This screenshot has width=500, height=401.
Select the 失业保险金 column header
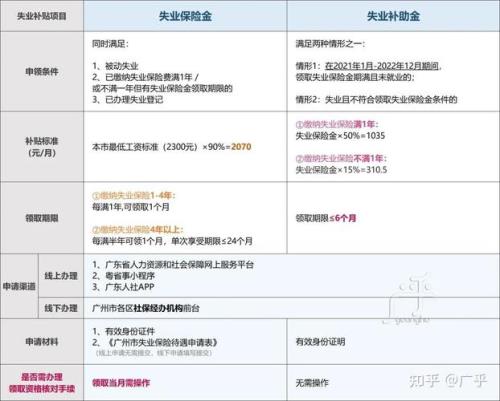[x=185, y=16]
